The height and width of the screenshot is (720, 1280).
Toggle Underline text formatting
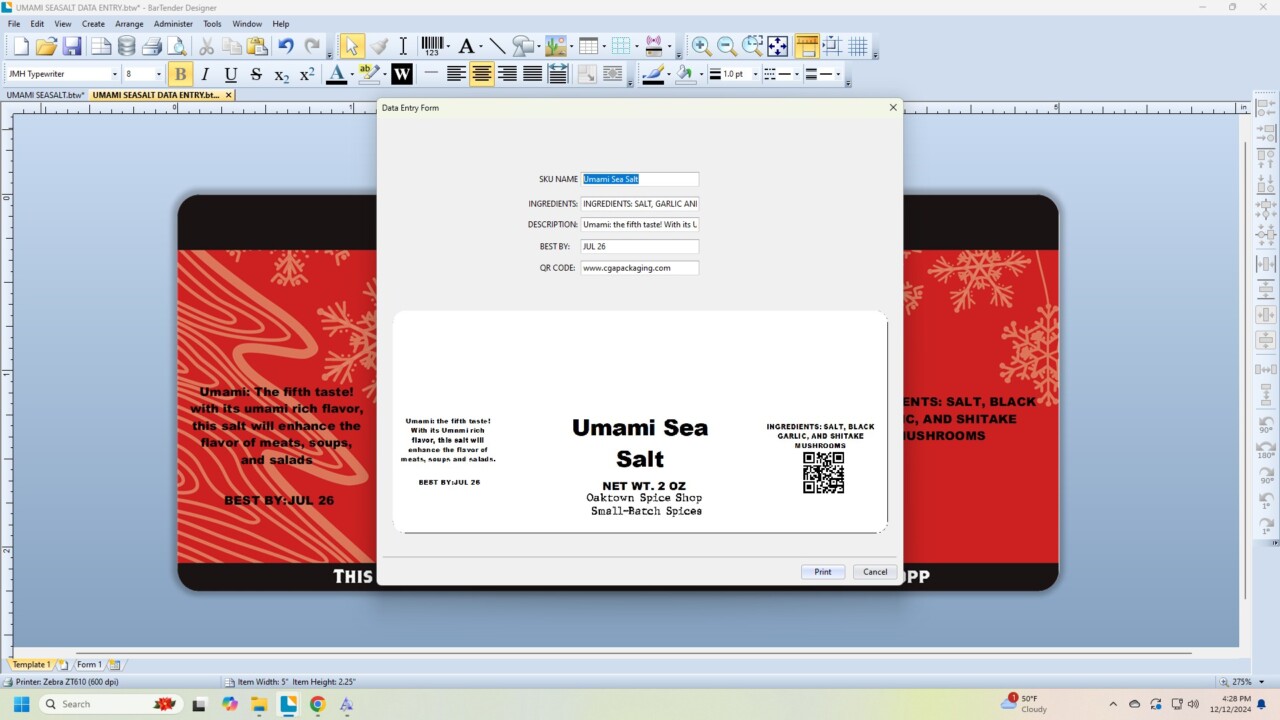[x=231, y=74]
